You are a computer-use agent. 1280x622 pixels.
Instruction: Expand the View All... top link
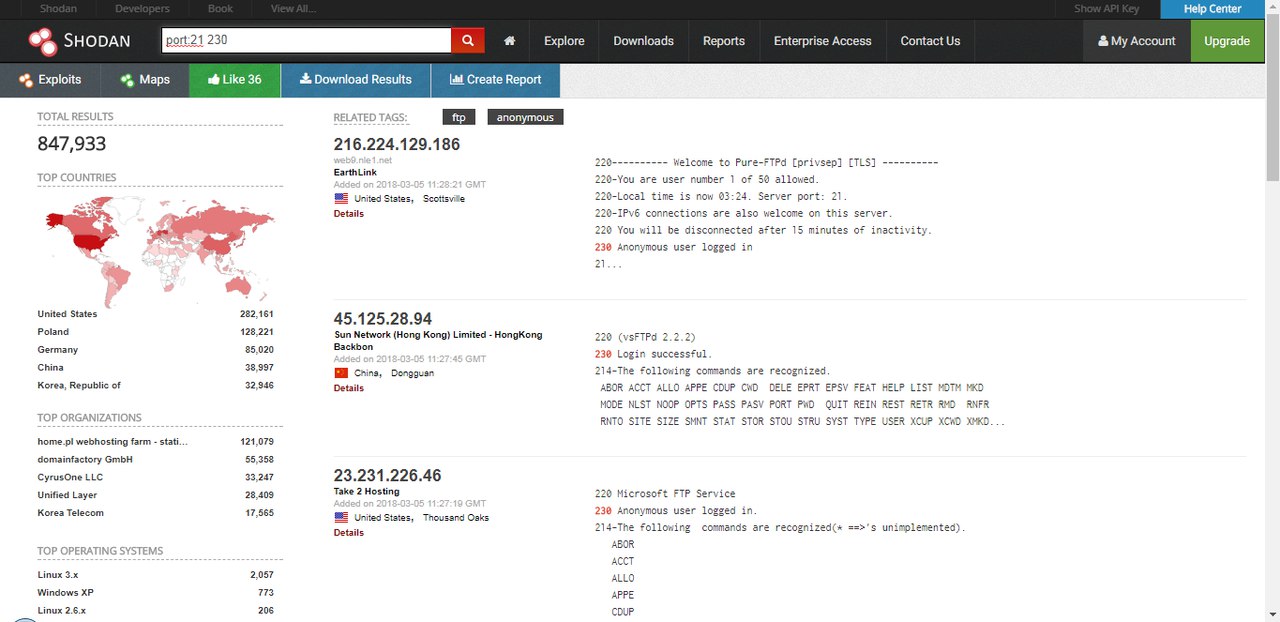pos(293,9)
